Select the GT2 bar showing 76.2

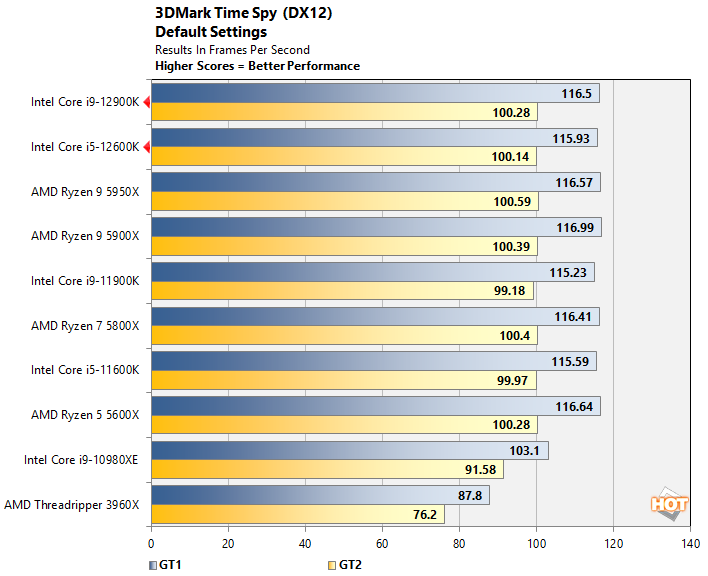pos(297,515)
